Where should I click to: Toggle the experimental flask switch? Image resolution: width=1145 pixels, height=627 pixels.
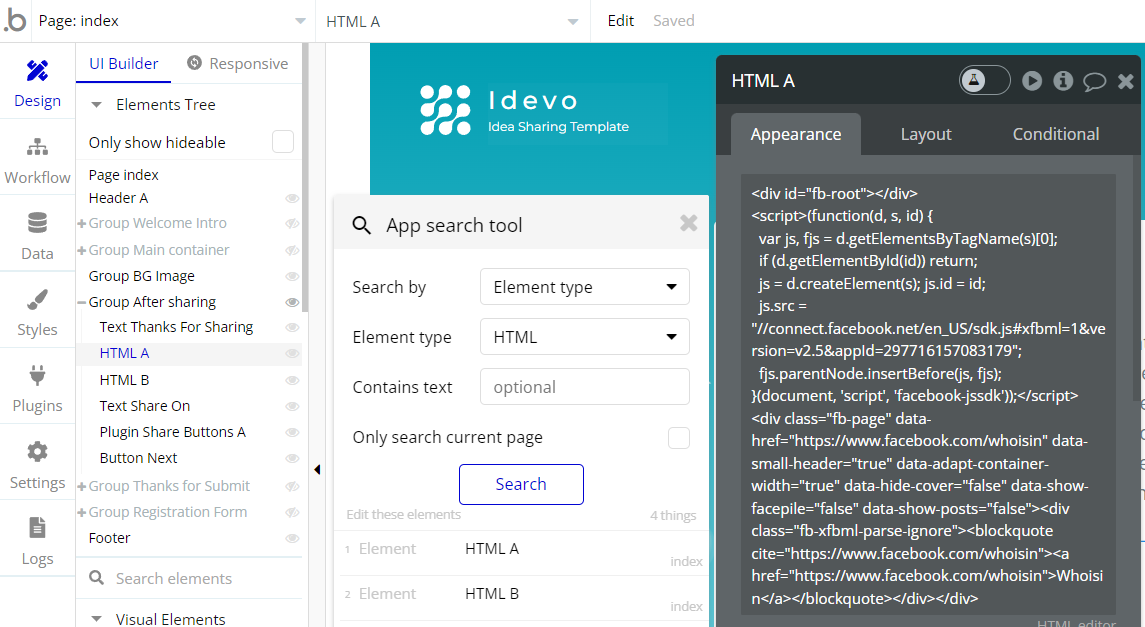tap(984, 80)
